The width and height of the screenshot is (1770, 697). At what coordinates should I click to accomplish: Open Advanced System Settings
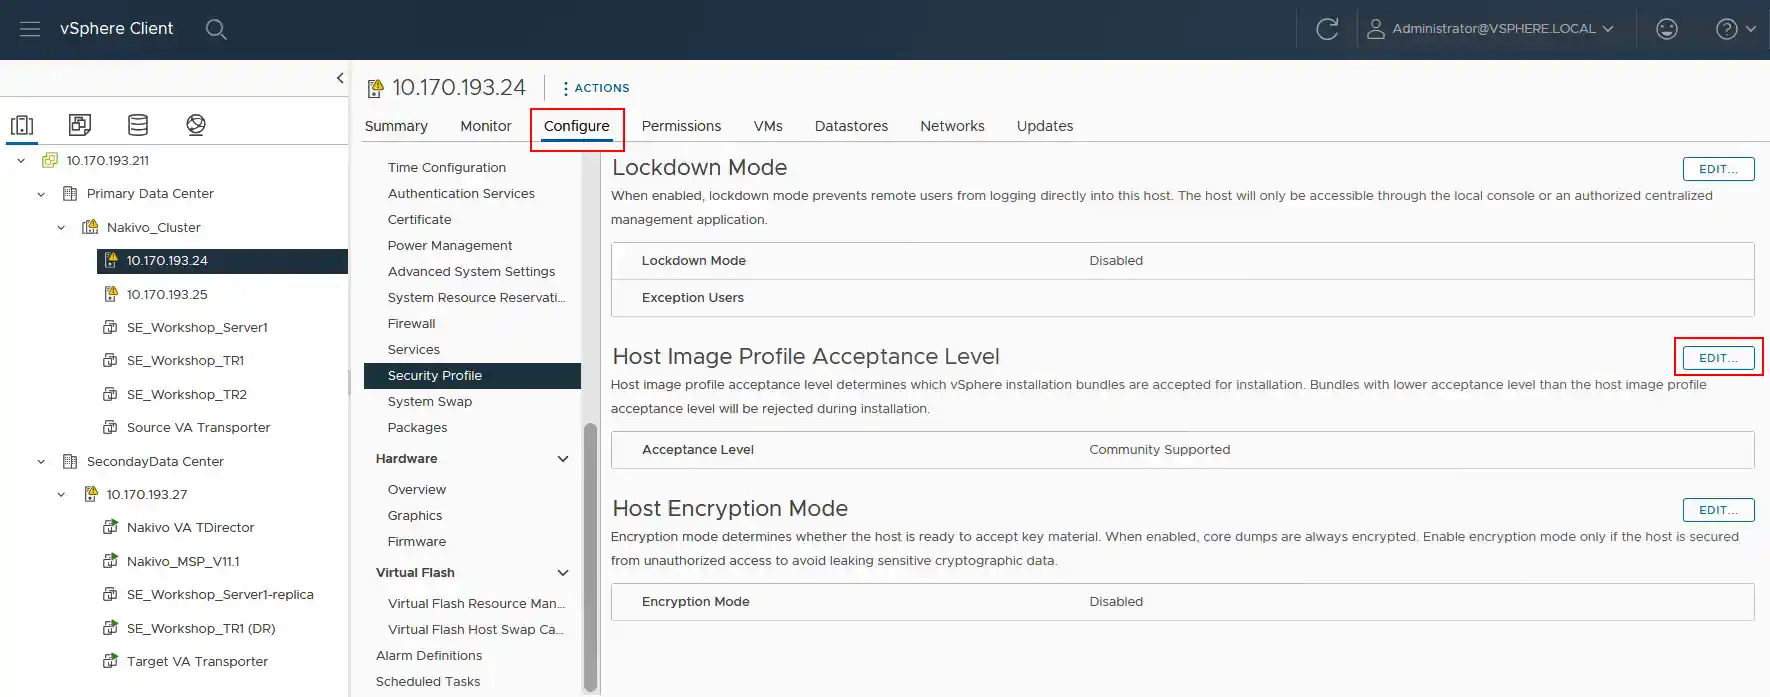point(471,272)
